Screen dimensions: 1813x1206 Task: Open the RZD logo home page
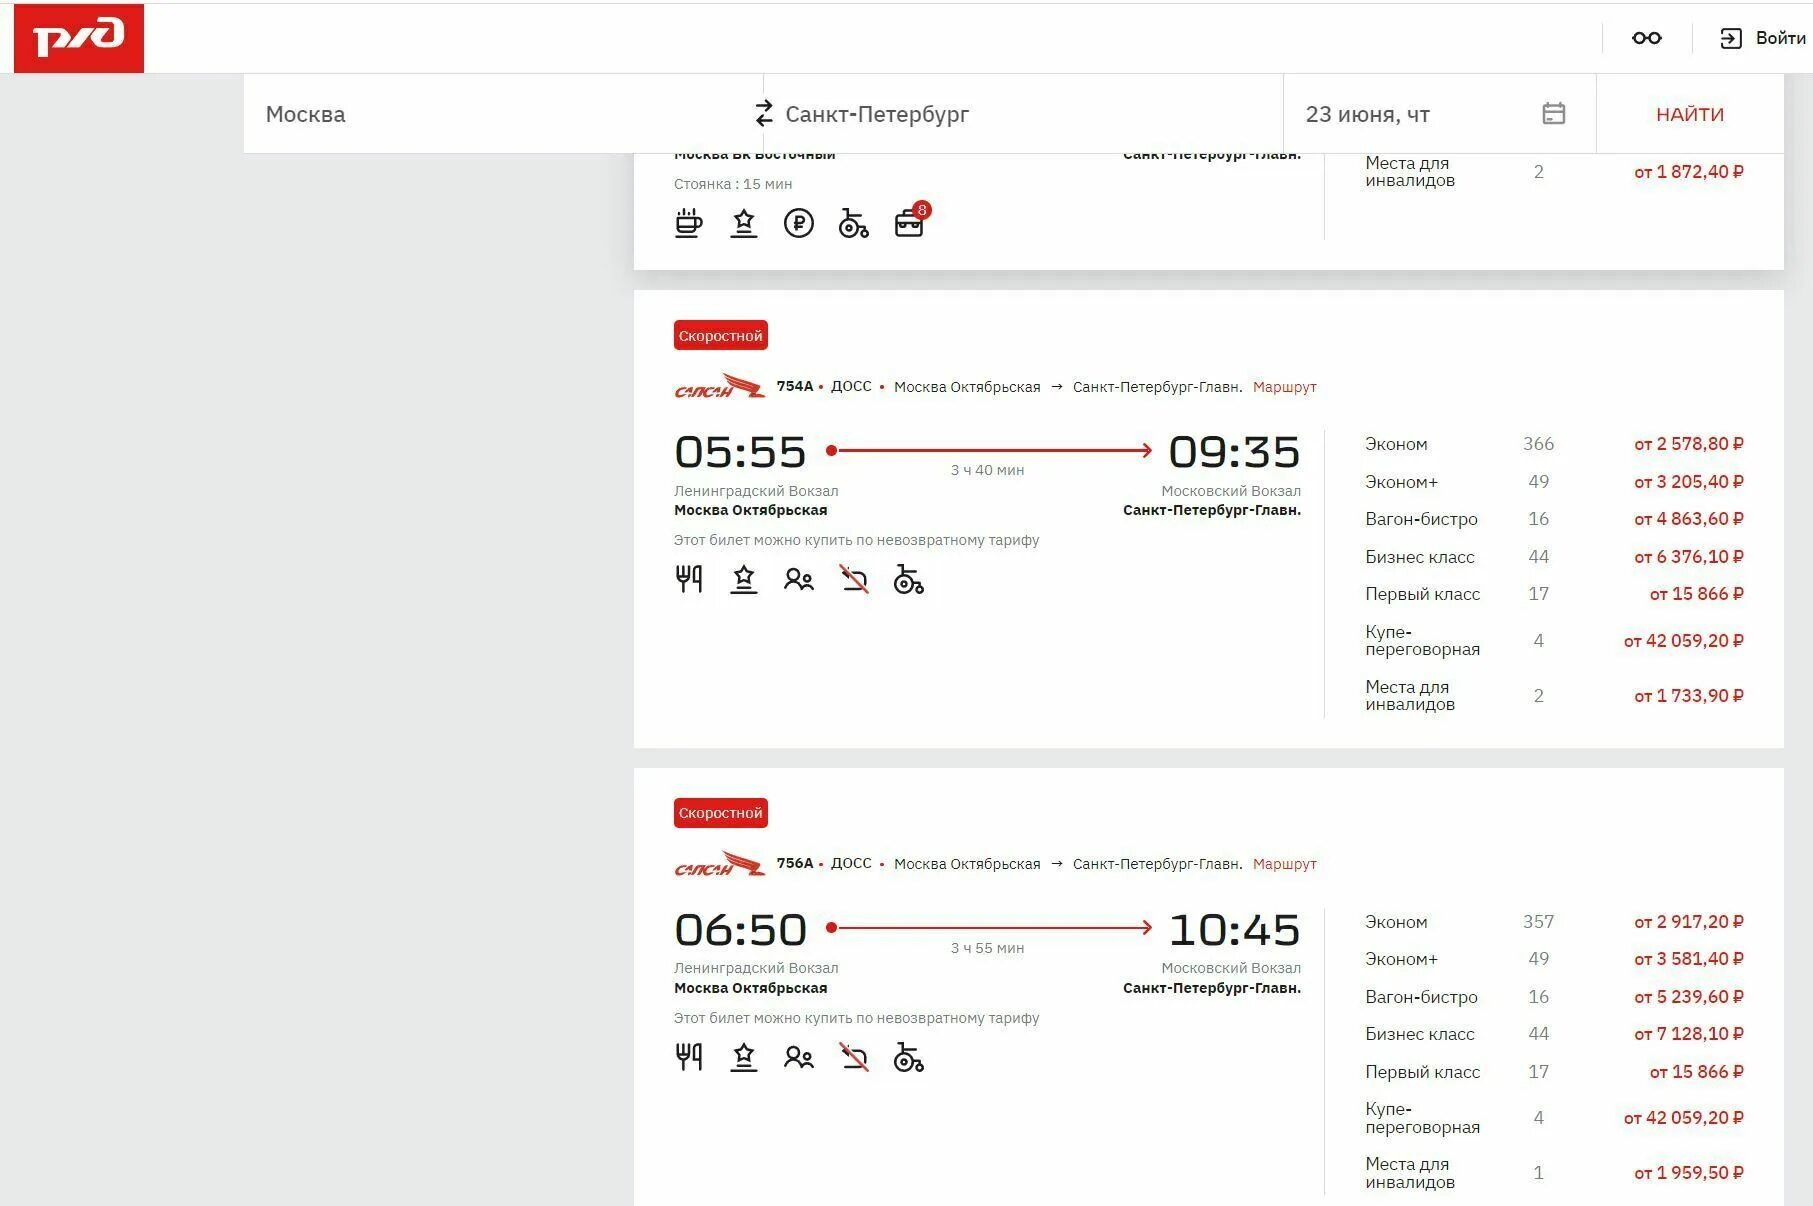click(x=79, y=38)
